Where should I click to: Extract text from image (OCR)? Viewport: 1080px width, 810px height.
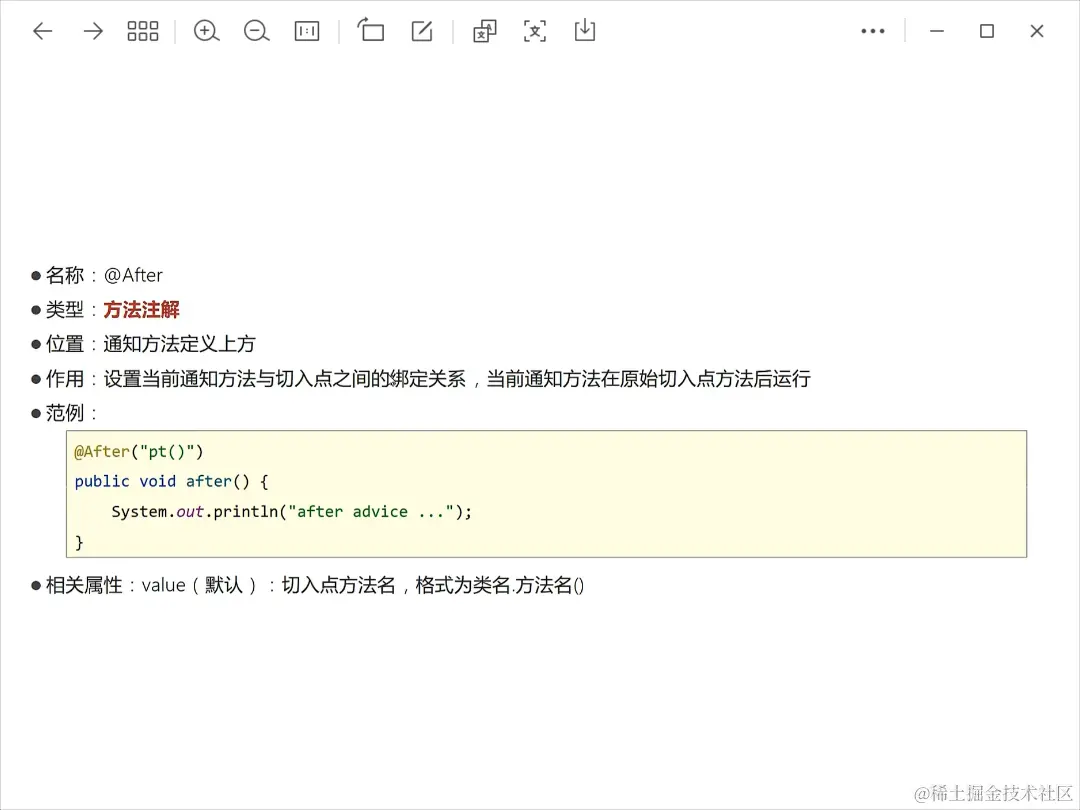tap(534, 31)
